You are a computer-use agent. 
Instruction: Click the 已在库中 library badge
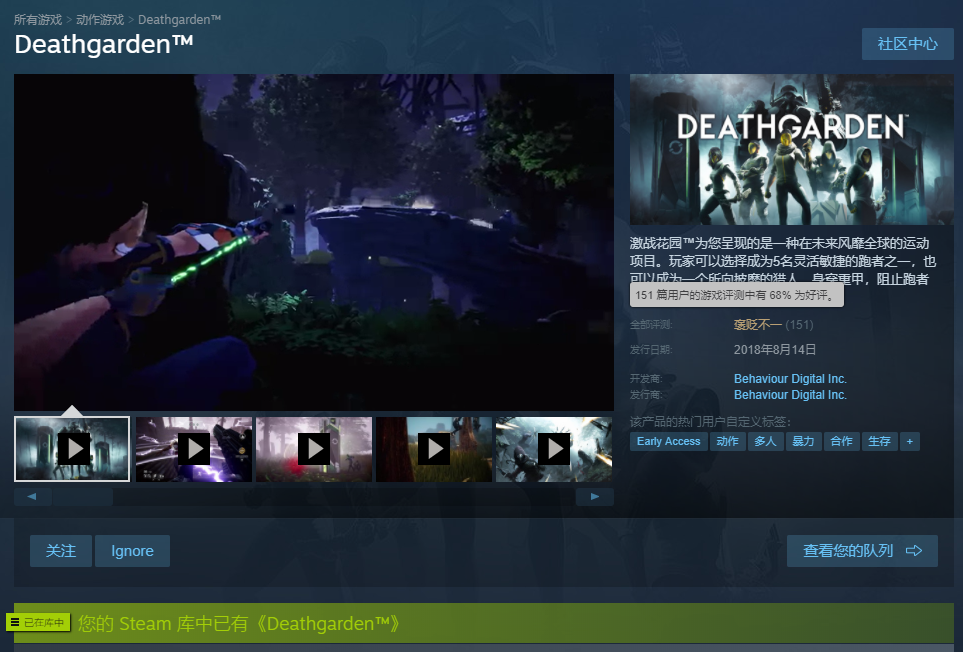(x=38, y=623)
